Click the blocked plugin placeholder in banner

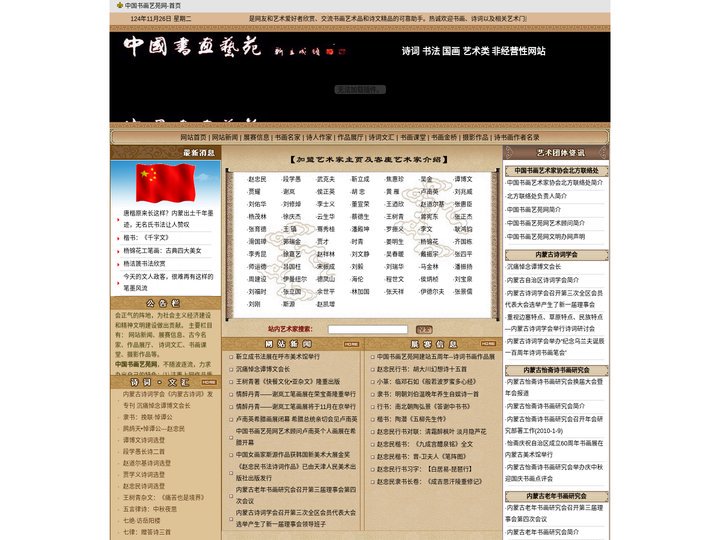pyautogui.click(x=360, y=90)
